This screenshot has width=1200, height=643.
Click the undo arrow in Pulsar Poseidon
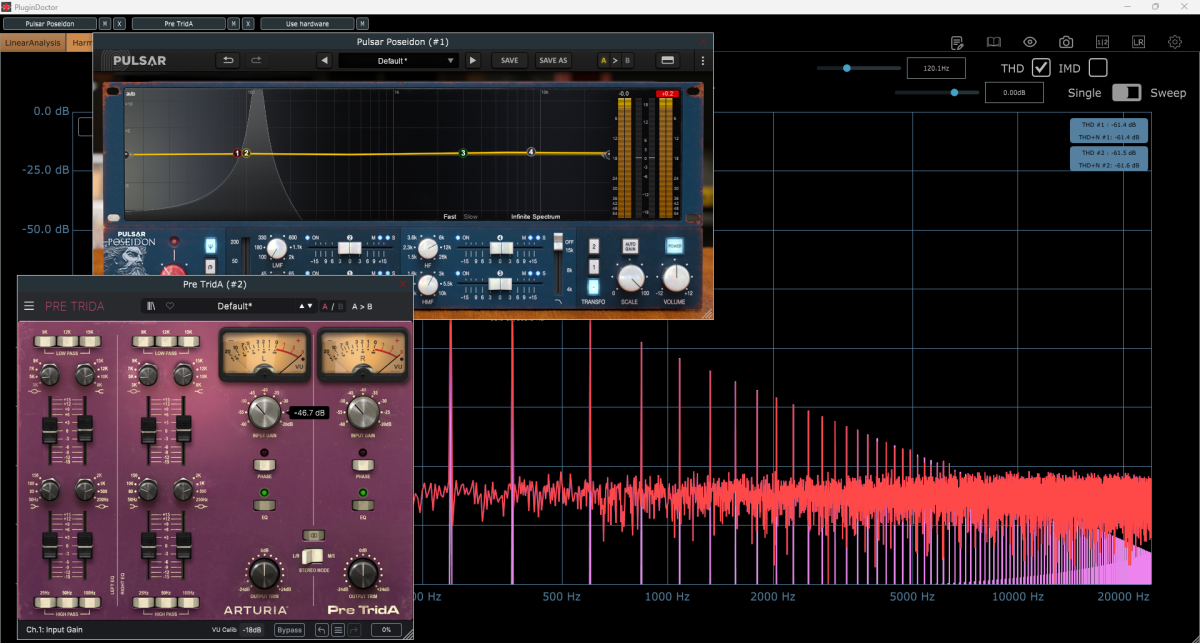[x=228, y=60]
